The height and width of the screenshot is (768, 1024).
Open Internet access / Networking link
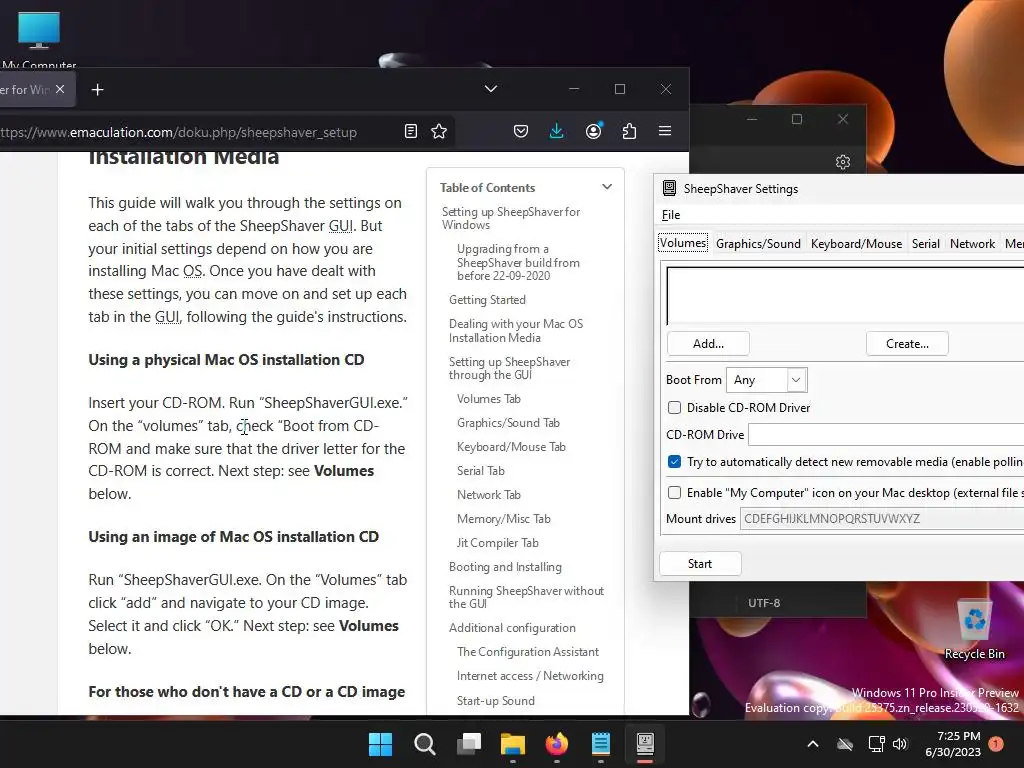click(x=530, y=676)
